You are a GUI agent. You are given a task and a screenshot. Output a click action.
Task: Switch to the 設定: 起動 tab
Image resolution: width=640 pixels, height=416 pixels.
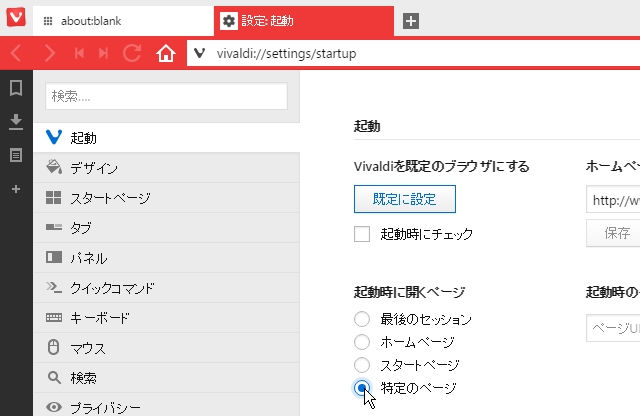click(x=304, y=21)
